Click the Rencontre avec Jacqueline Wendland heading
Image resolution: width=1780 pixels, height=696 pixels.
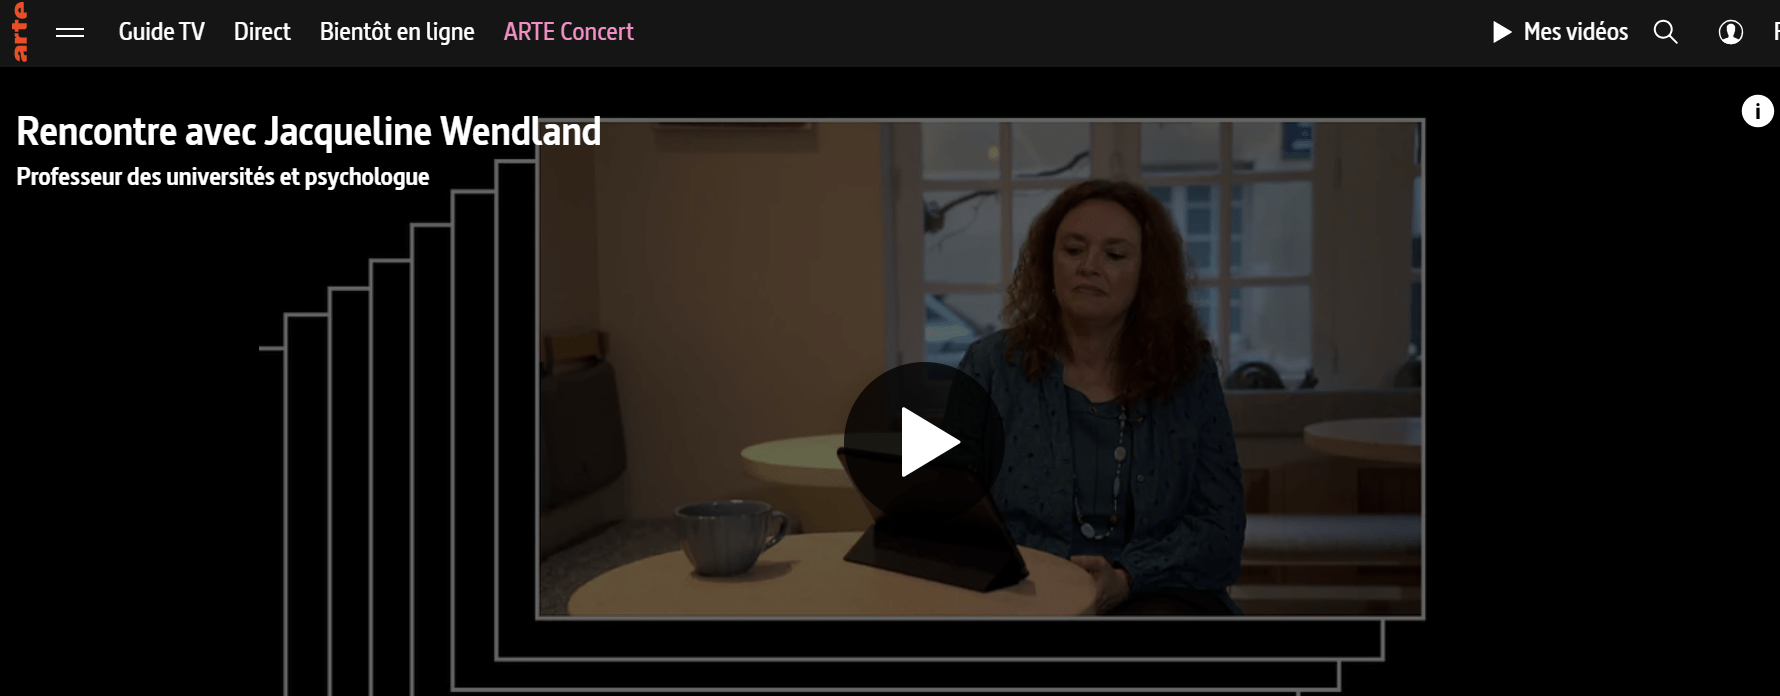(308, 131)
